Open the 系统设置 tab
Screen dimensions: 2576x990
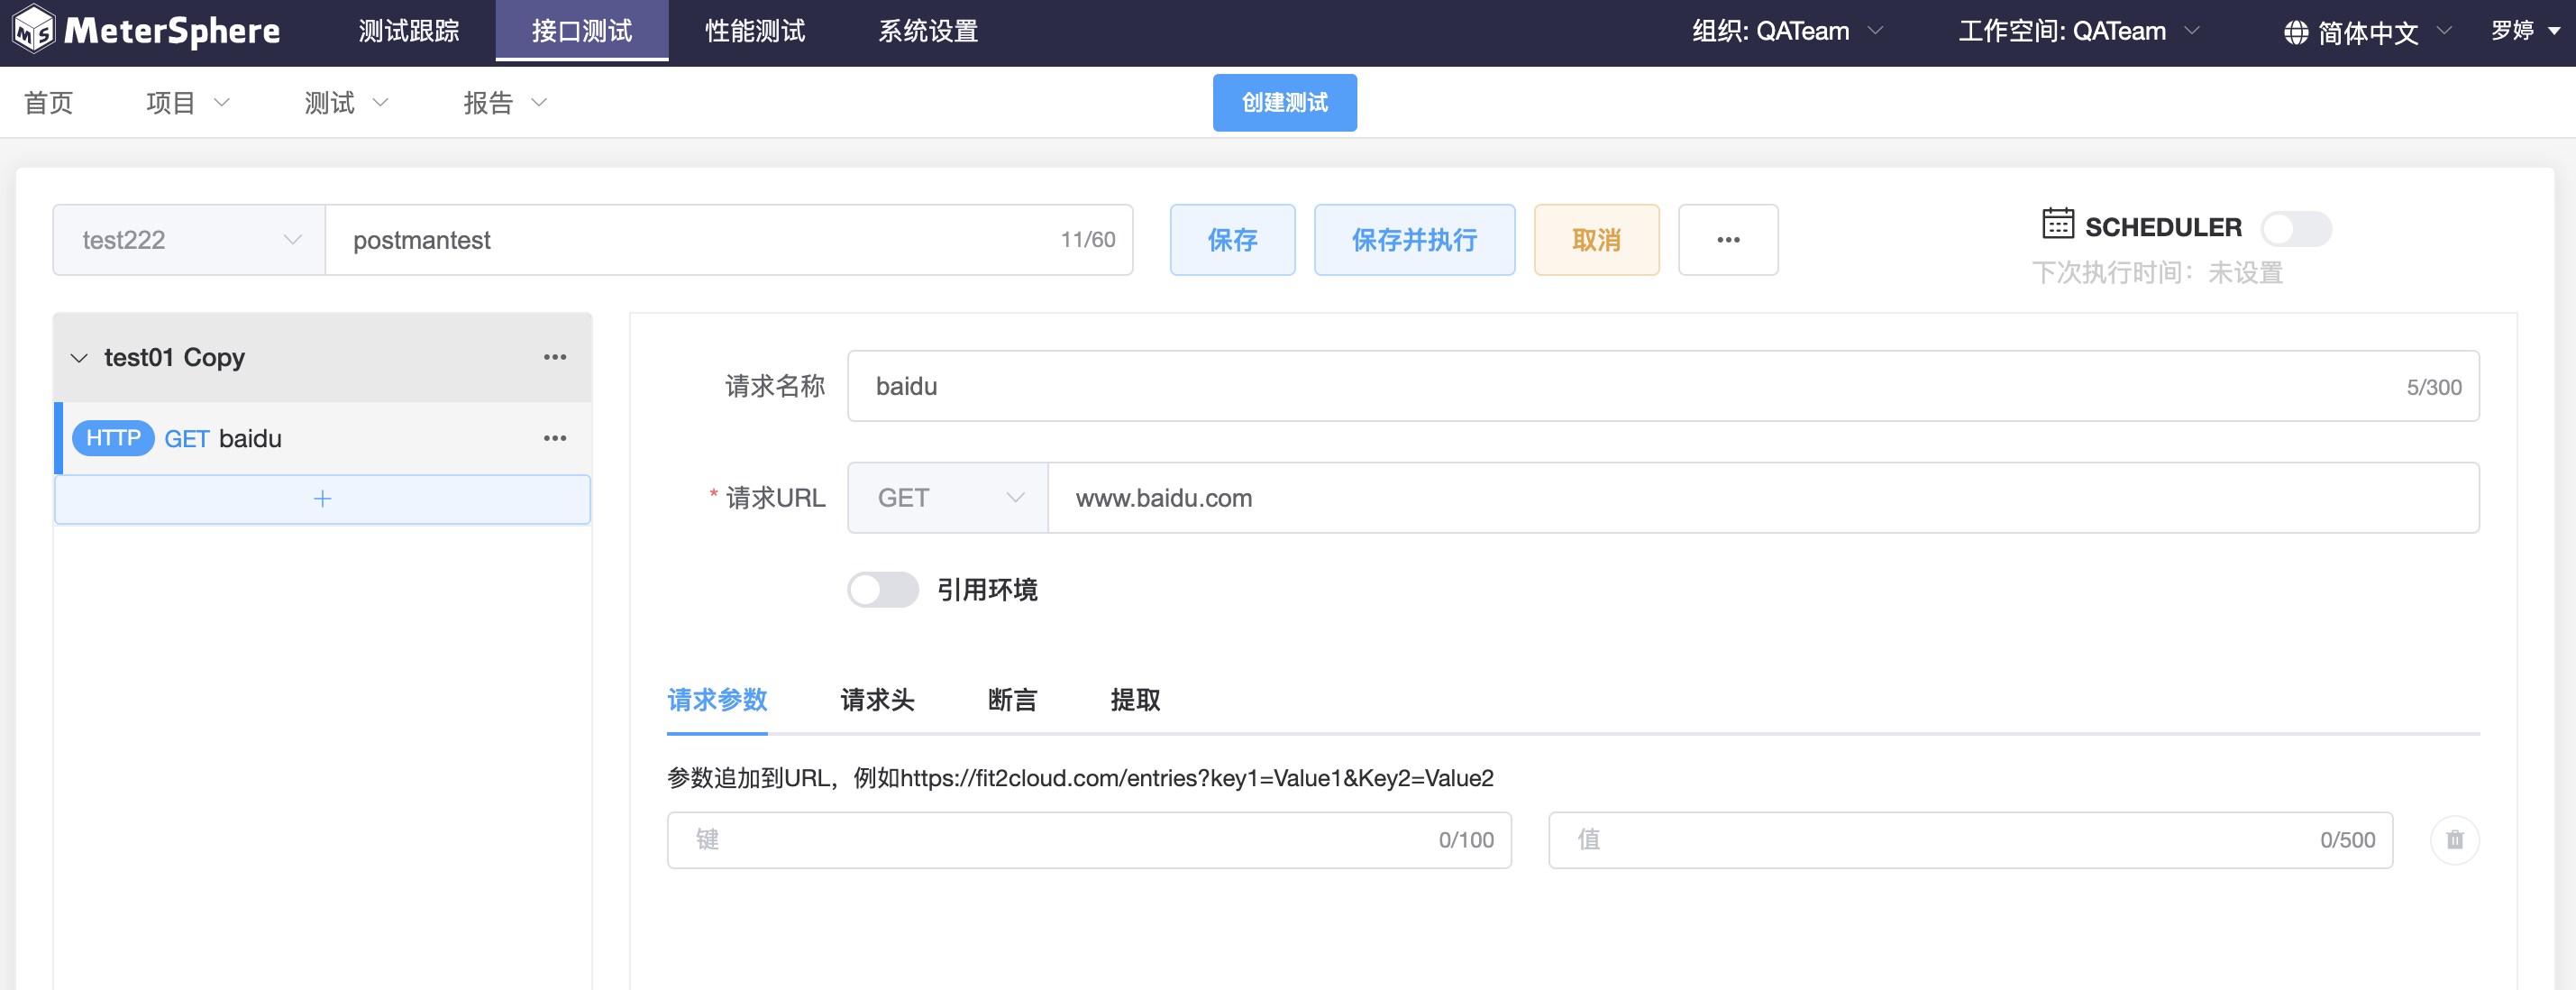[928, 31]
